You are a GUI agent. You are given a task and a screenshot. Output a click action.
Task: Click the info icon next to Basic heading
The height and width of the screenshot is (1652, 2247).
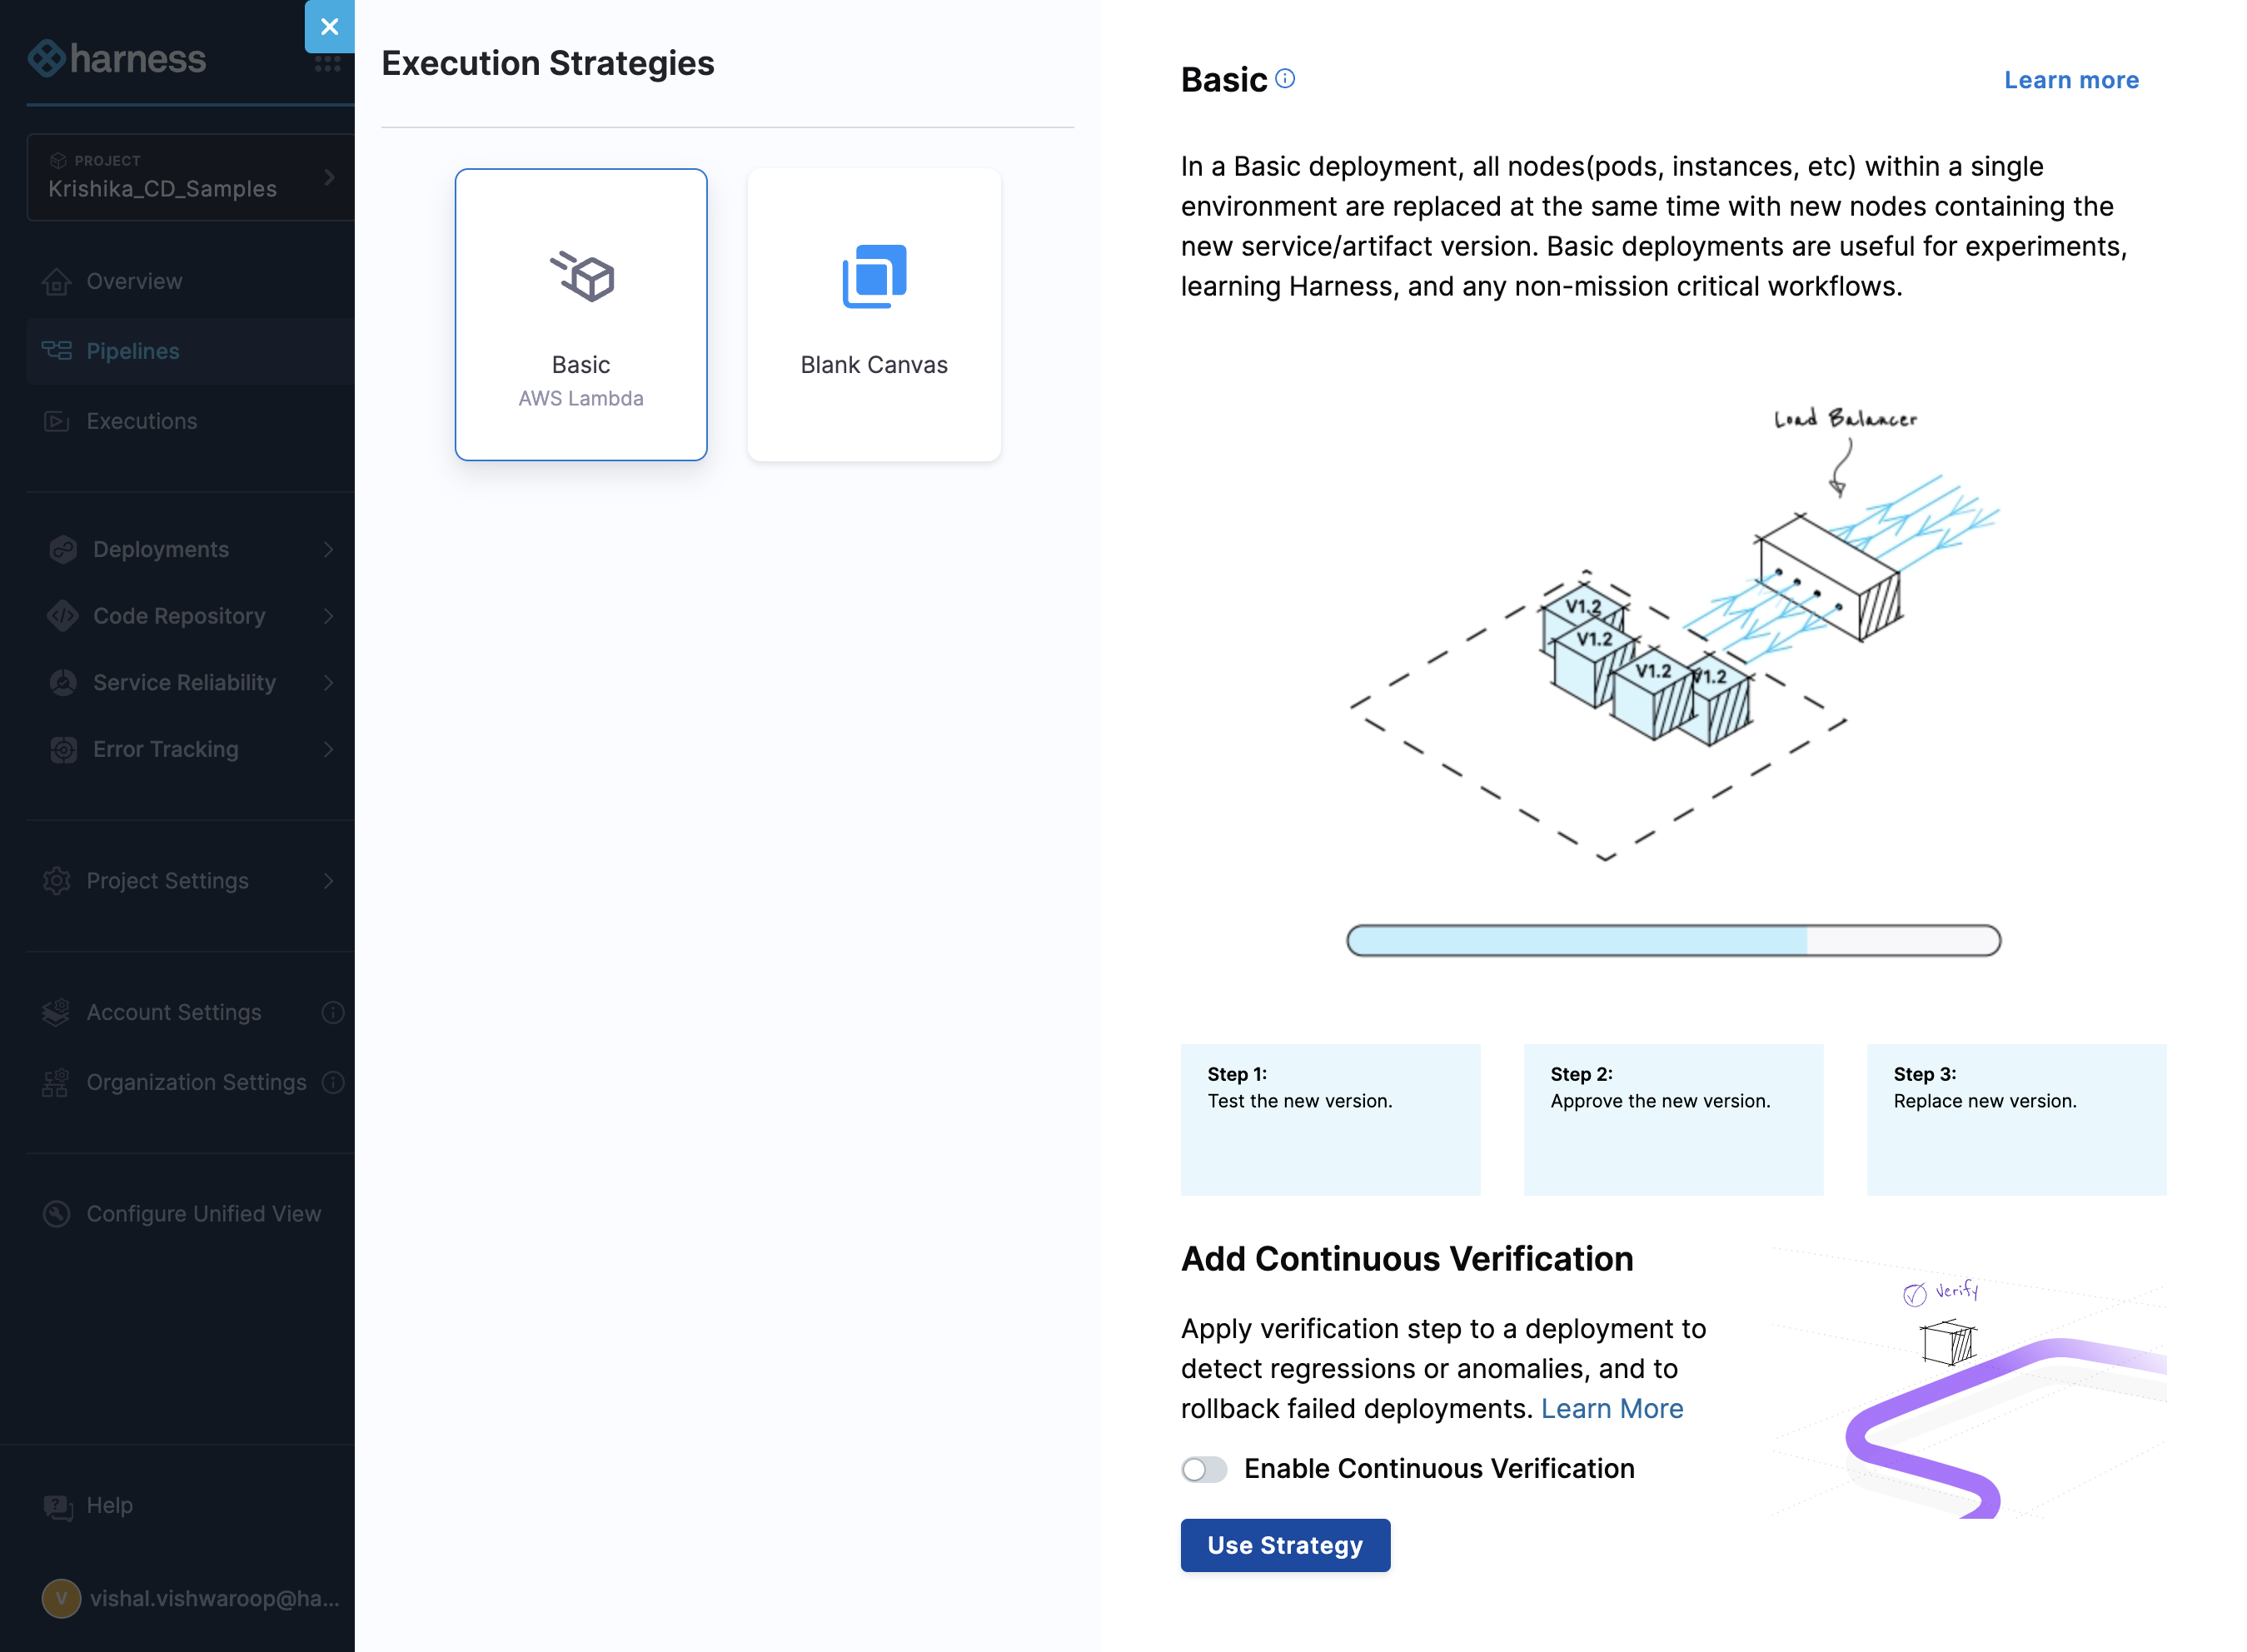[1285, 79]
